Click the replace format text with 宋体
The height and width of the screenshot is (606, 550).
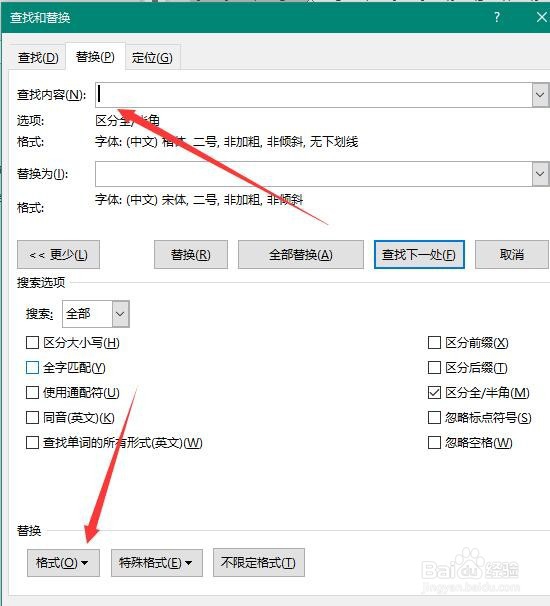pos(199,200)
